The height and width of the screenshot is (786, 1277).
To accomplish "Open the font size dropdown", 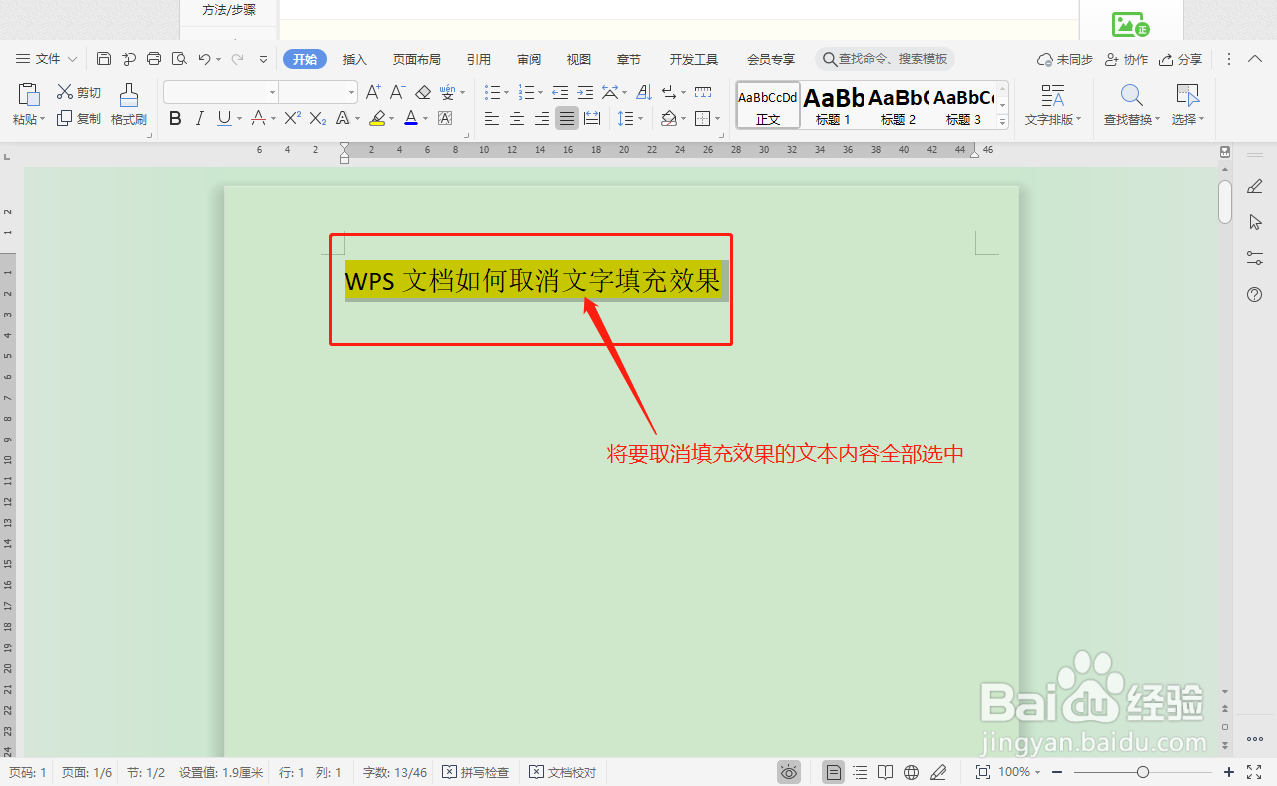I will click(x=351, y=92).
